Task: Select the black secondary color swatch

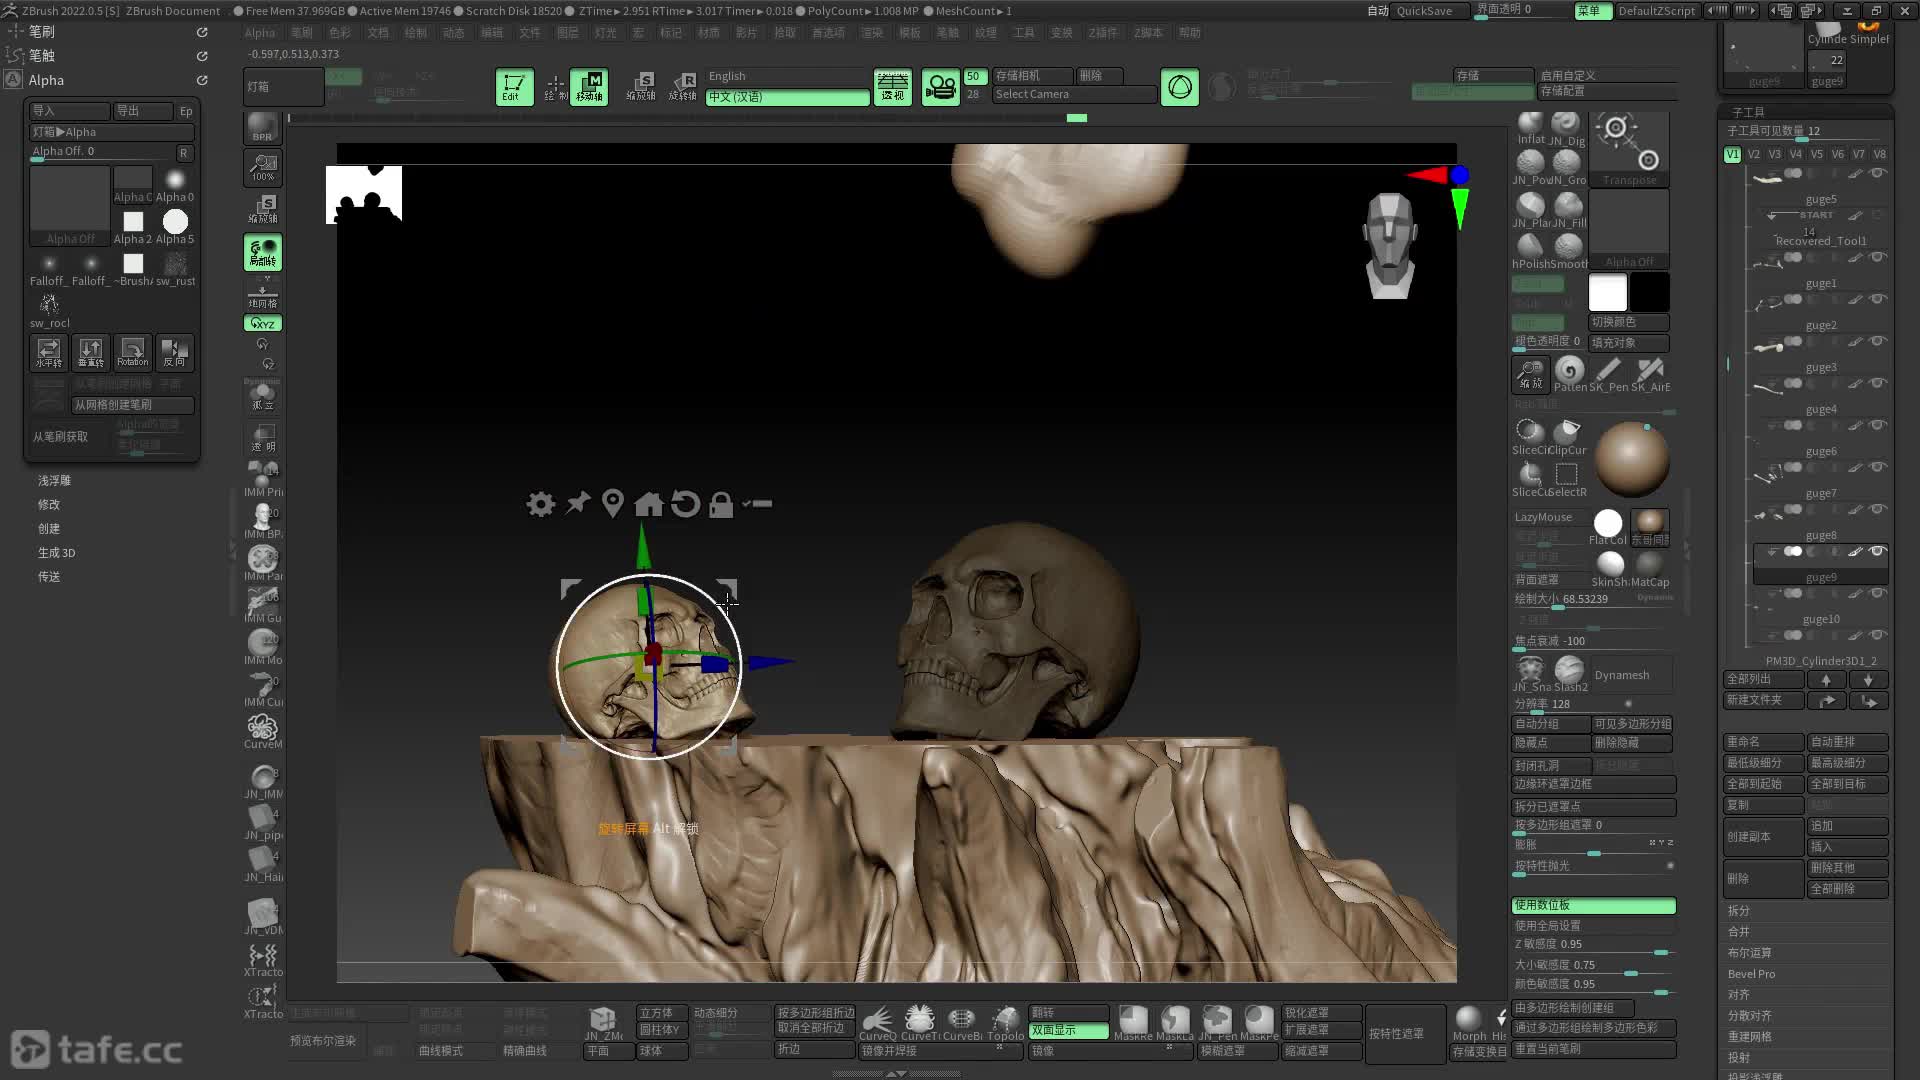Action: (x=1650, y=292)
